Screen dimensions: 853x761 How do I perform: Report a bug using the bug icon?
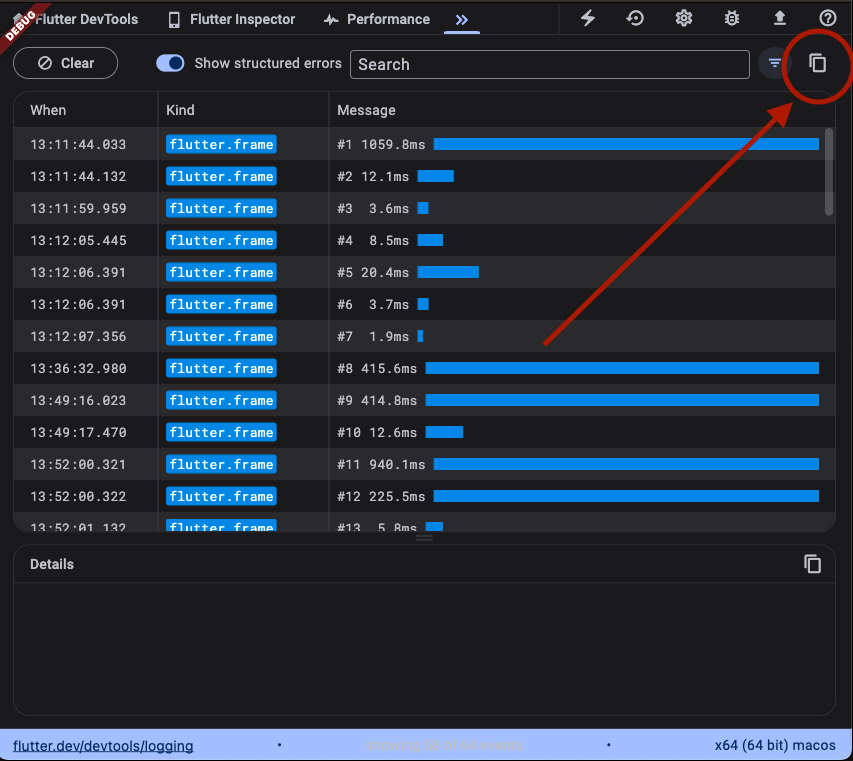731,18
